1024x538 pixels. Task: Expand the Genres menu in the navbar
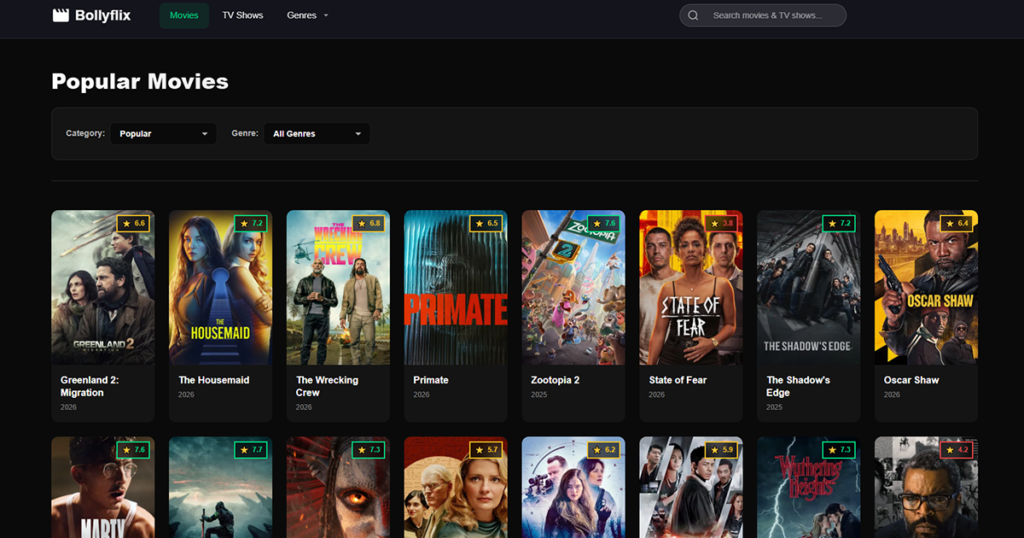308,15
